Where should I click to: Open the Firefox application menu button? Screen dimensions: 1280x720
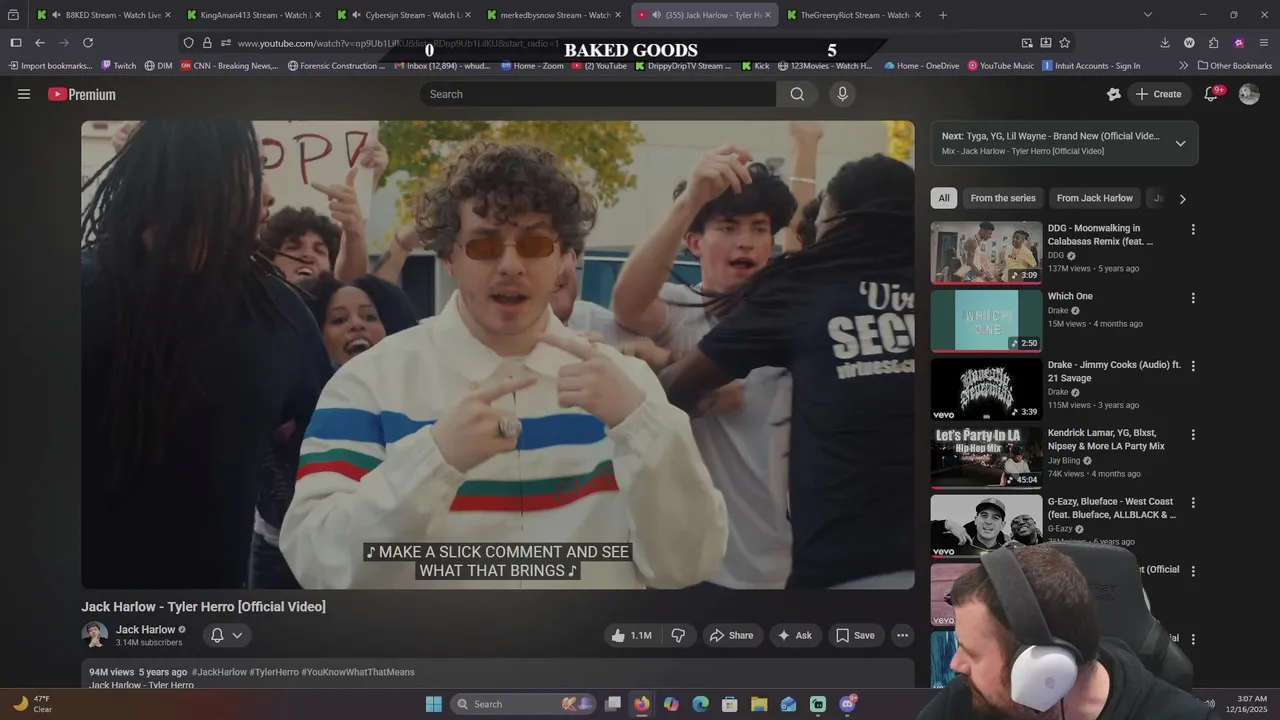point(1265,43)
